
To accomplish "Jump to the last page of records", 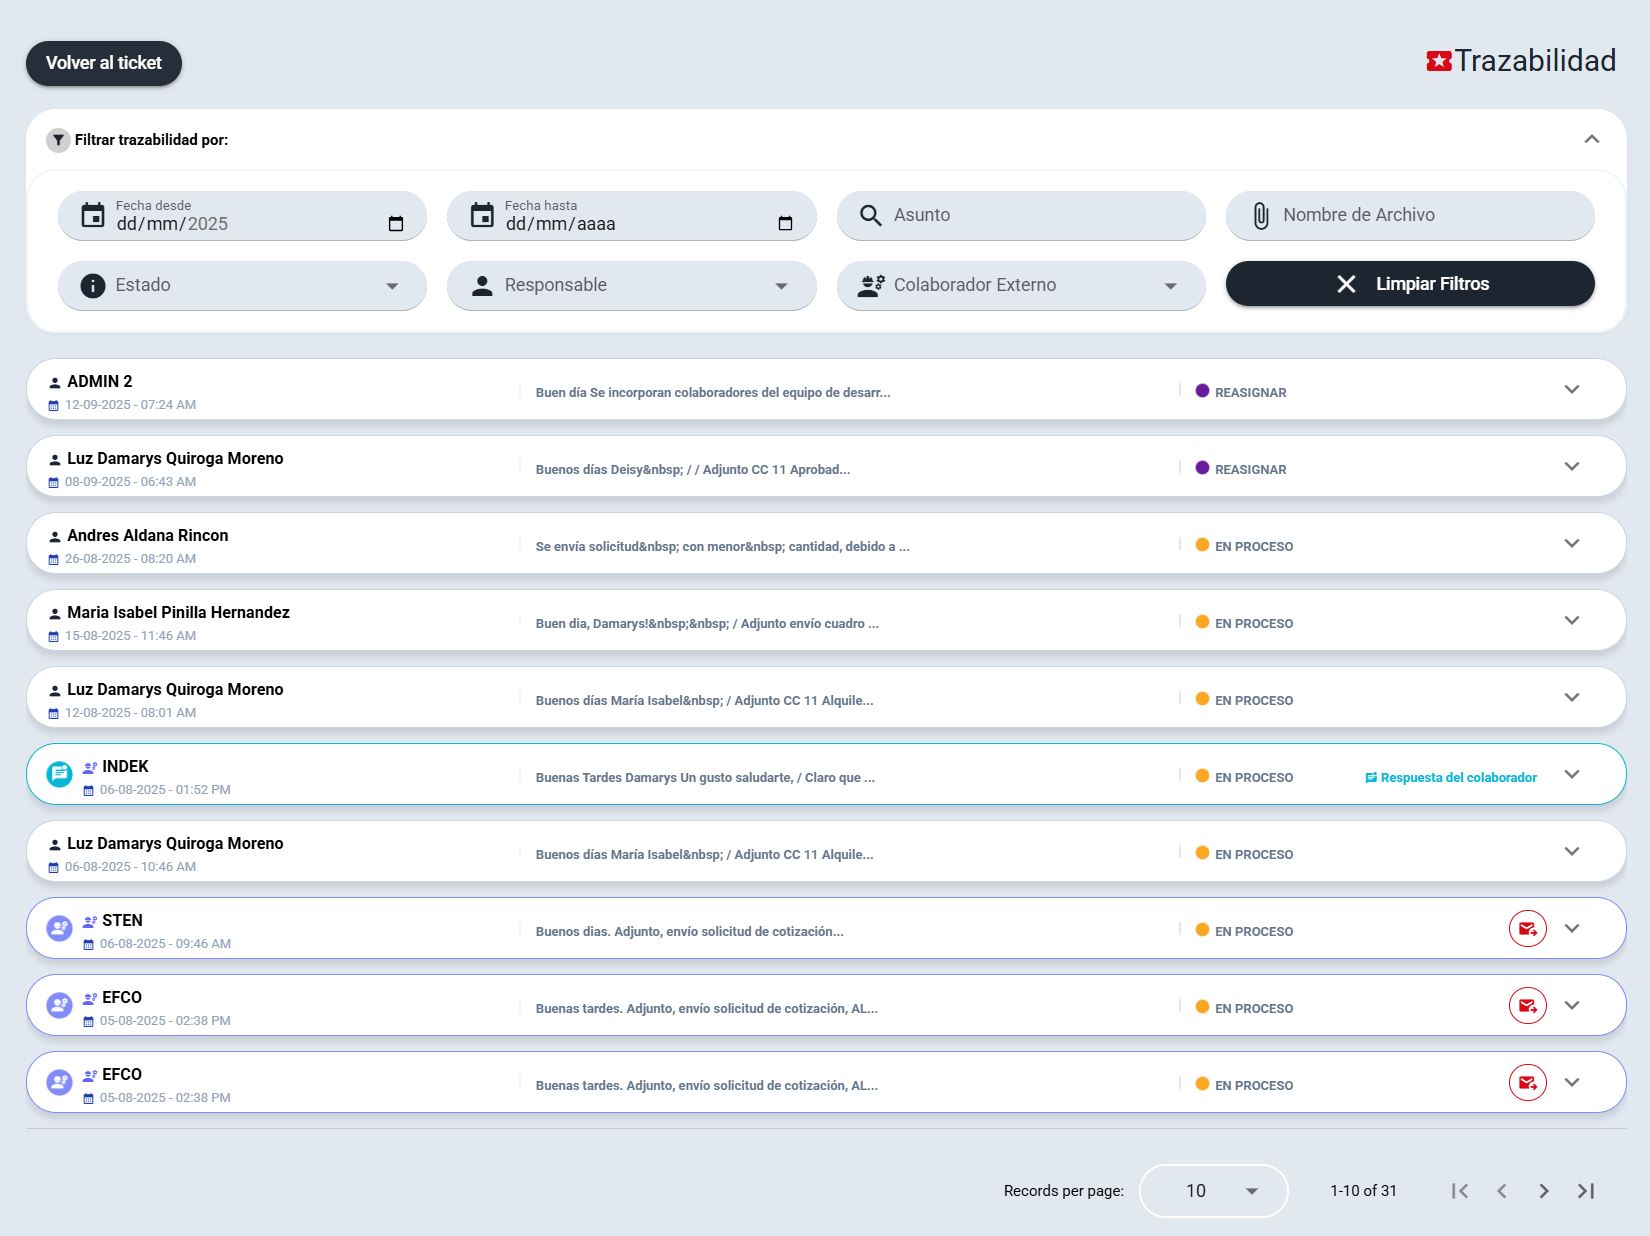I will (1585, 1191).
